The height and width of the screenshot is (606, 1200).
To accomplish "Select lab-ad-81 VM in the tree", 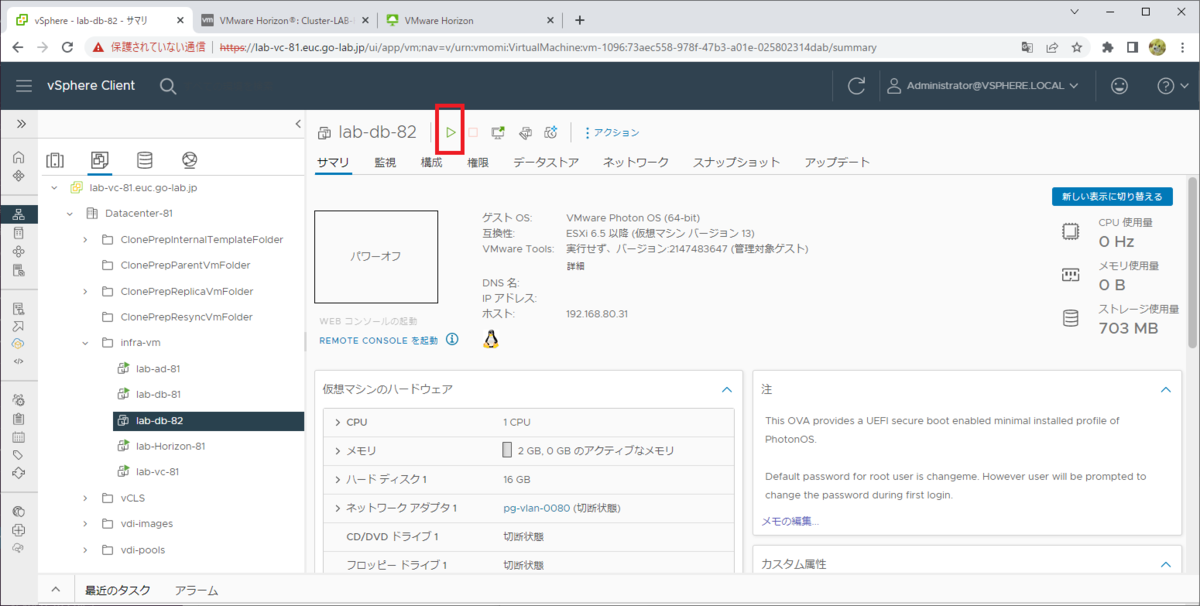I will coord(158,368).
